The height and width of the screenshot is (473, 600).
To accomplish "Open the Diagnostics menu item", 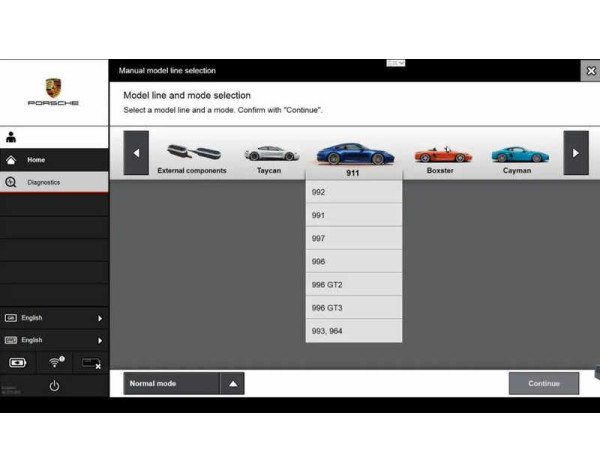I will [54, 182].
